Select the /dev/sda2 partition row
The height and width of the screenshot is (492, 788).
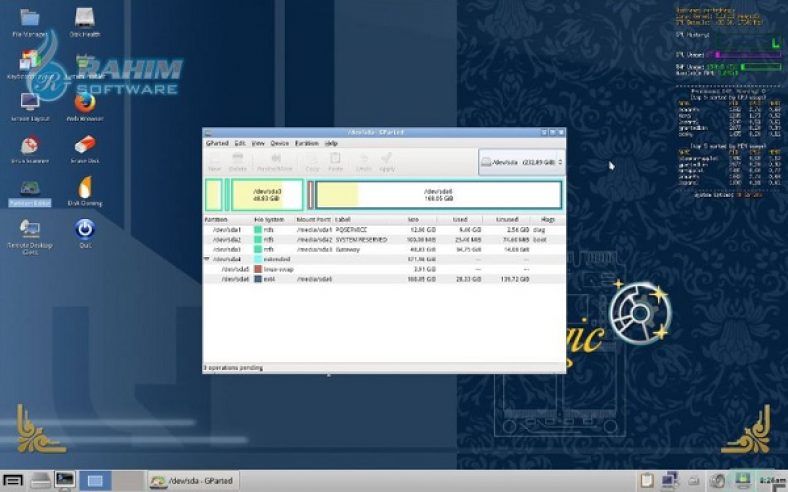coord(384,240)
